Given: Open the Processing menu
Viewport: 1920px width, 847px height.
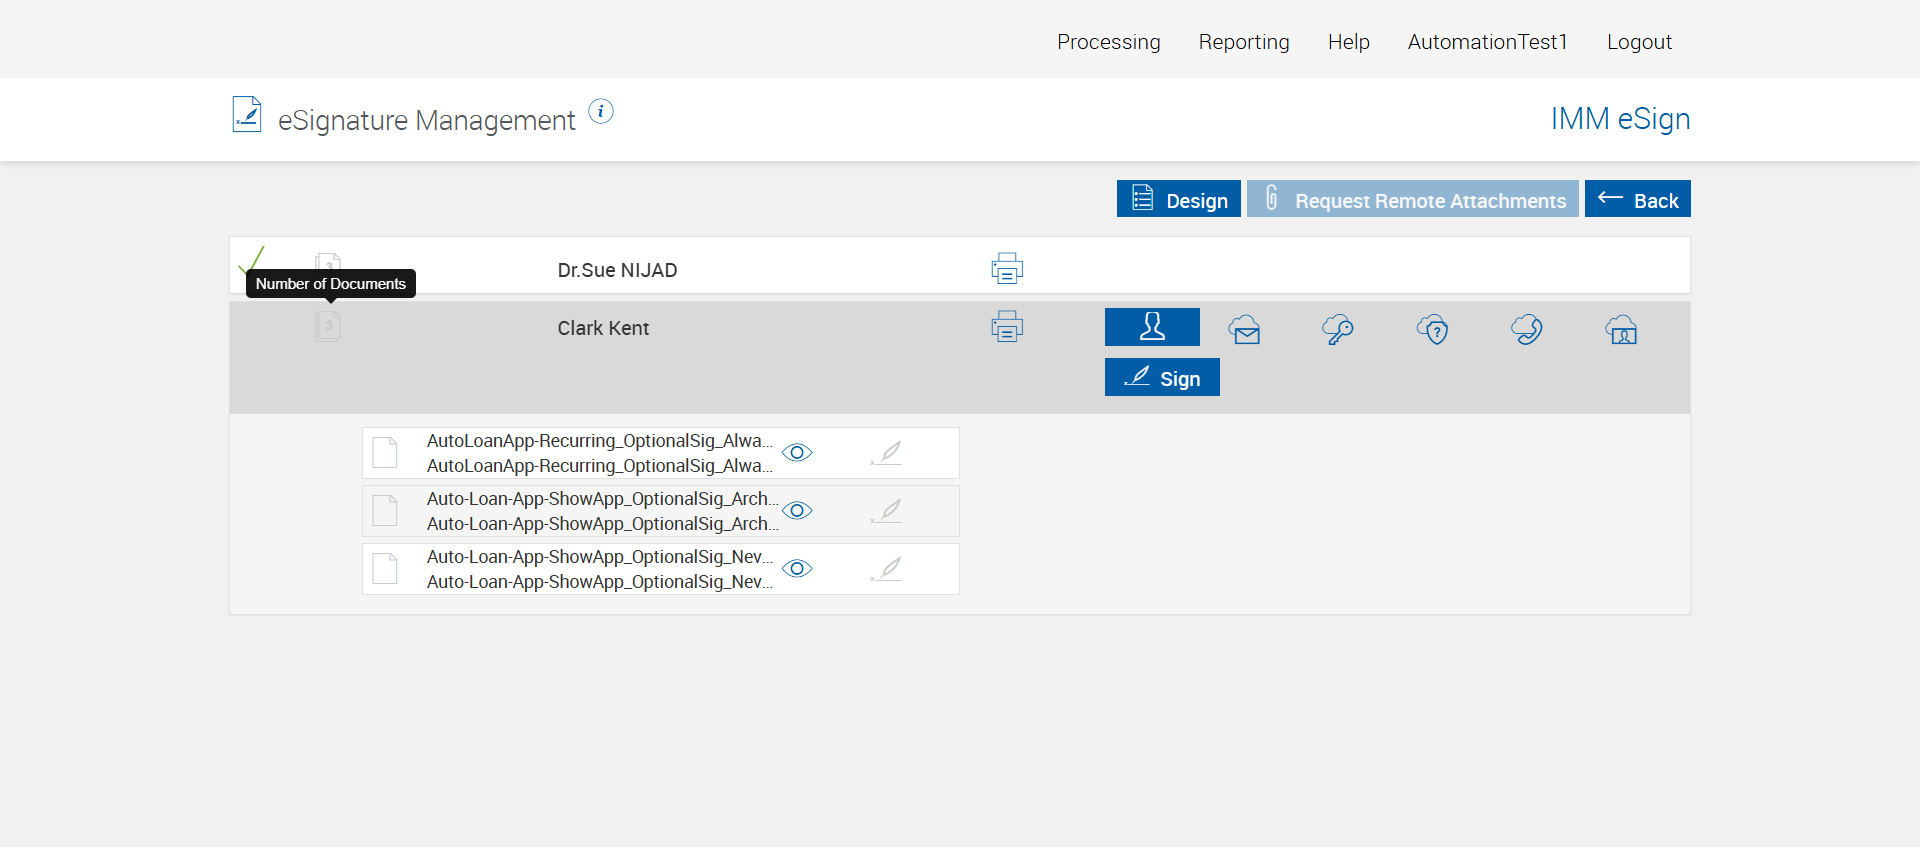Looking at the screenshot, I should pyautogui.click(x=1108, y=42).
